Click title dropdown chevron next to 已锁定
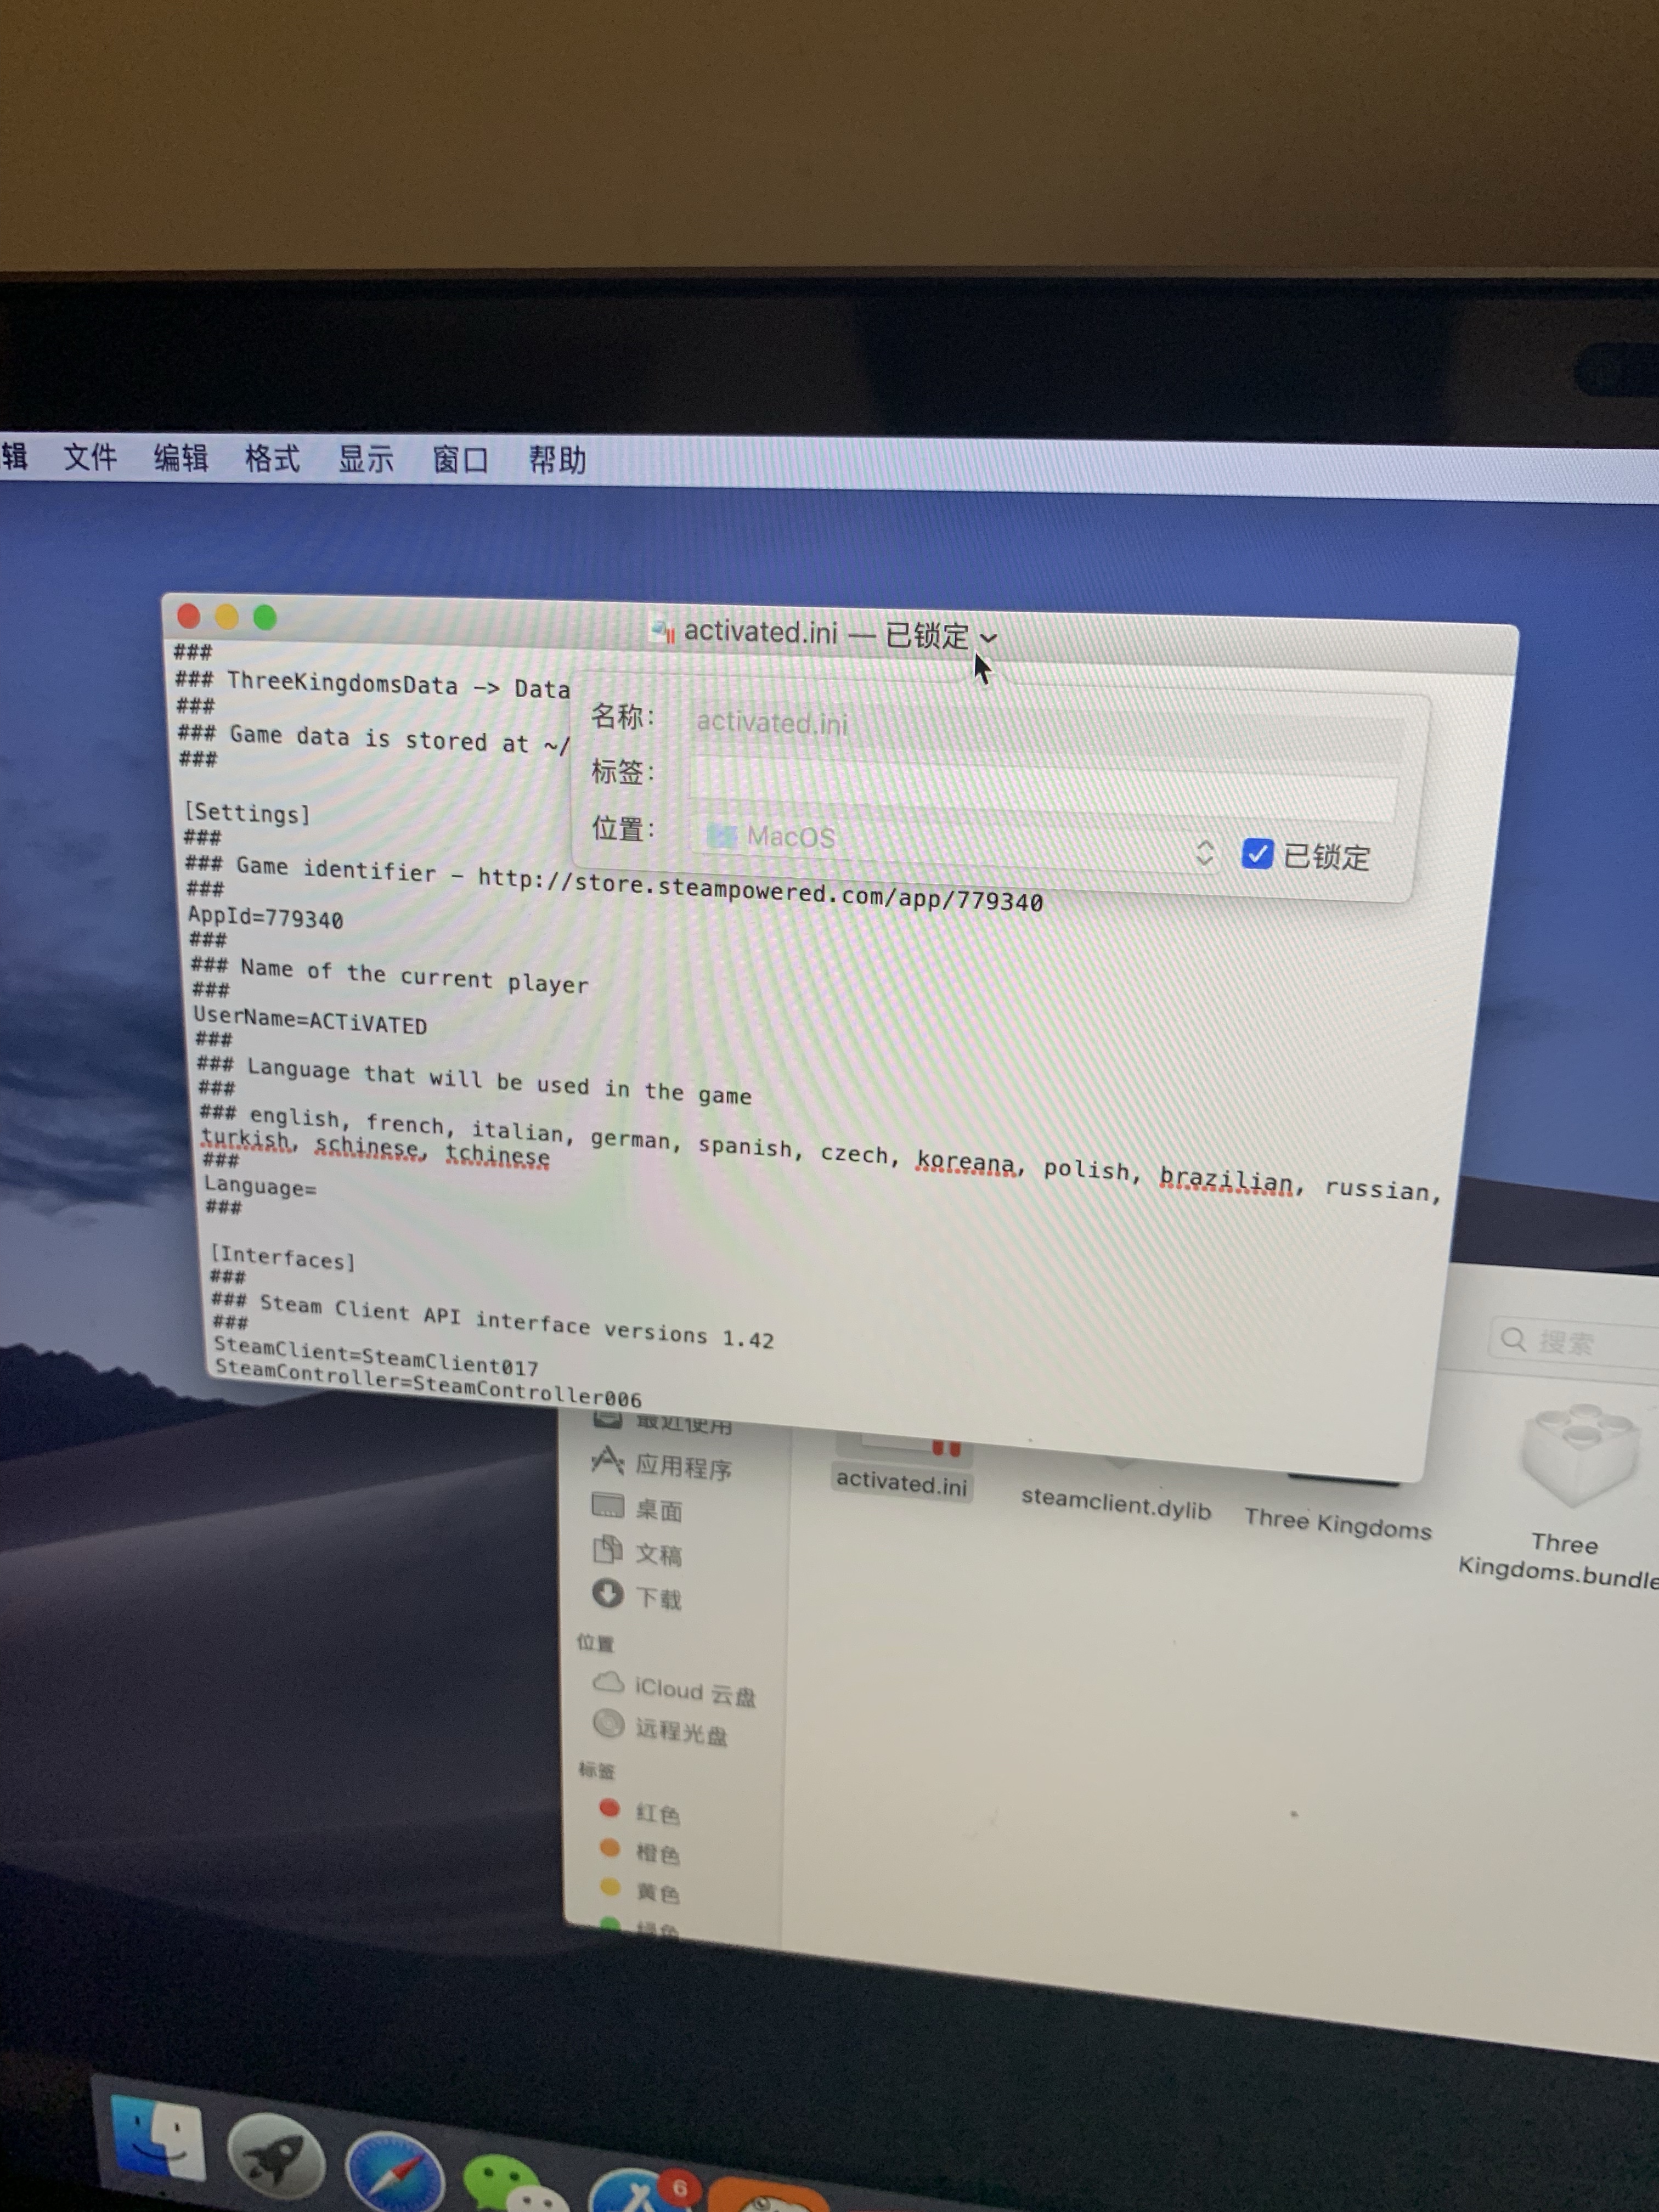The height and width of the screenshot is (2212, 1659). coord(988,637)
